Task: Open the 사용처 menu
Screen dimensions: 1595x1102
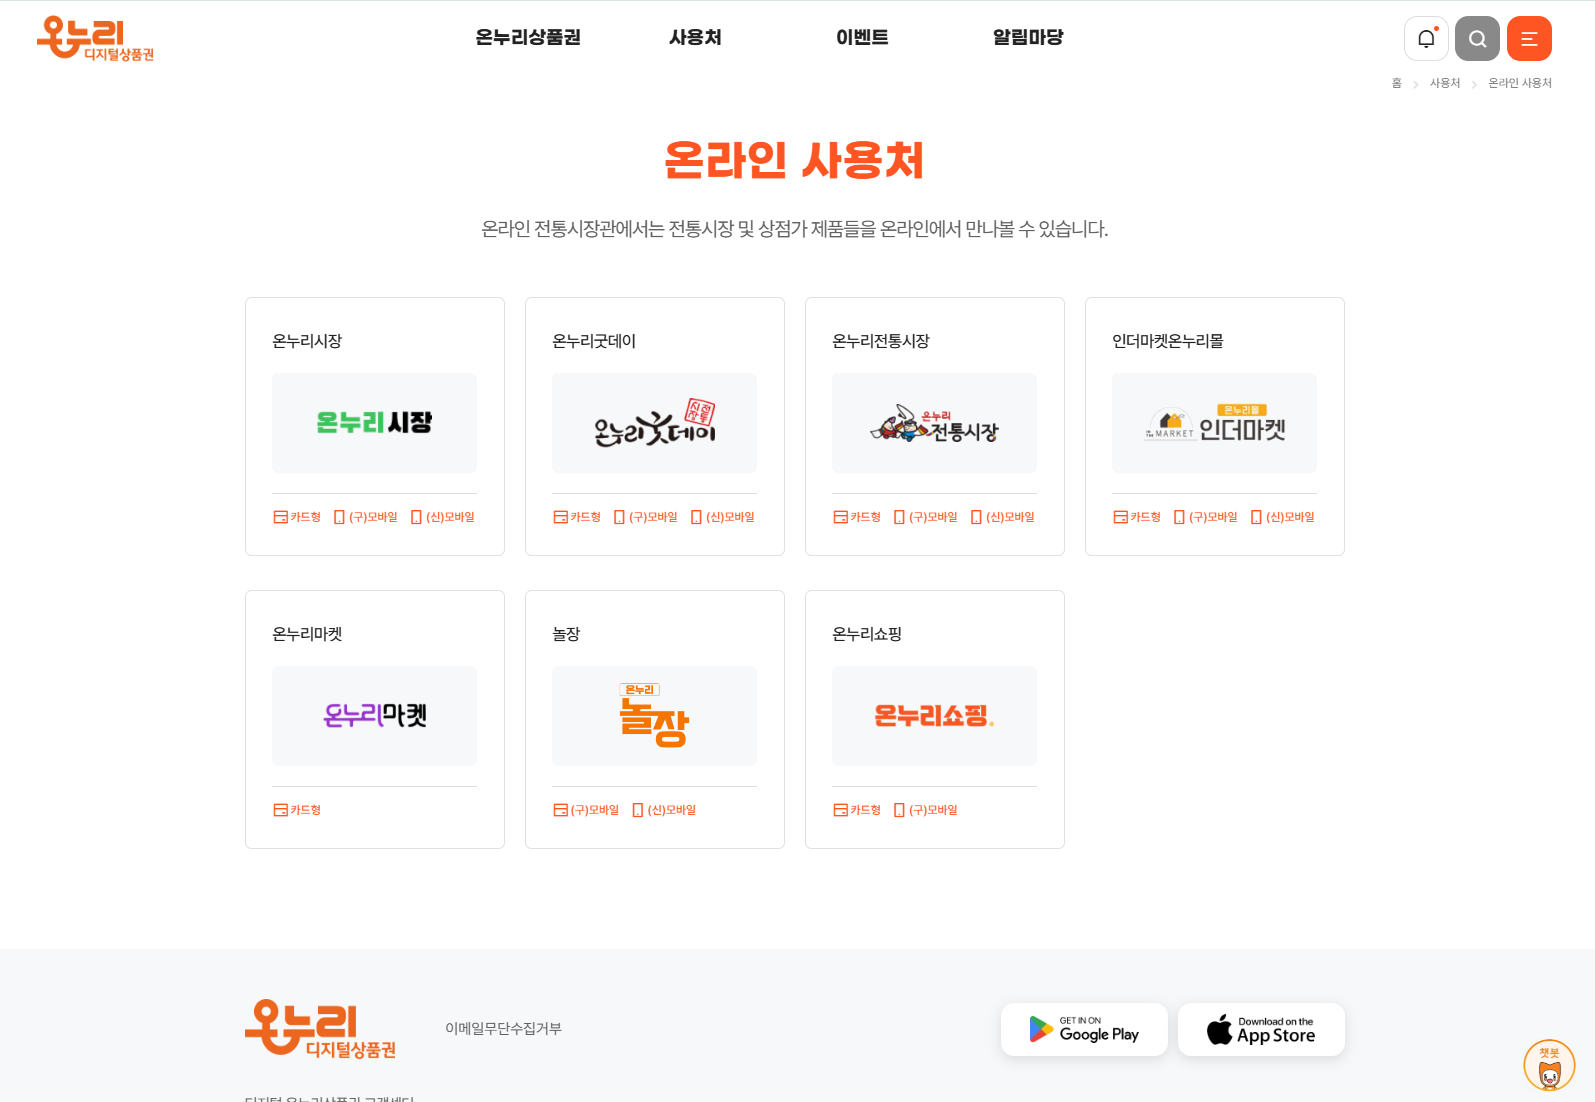Action: (x=695, y=37)
